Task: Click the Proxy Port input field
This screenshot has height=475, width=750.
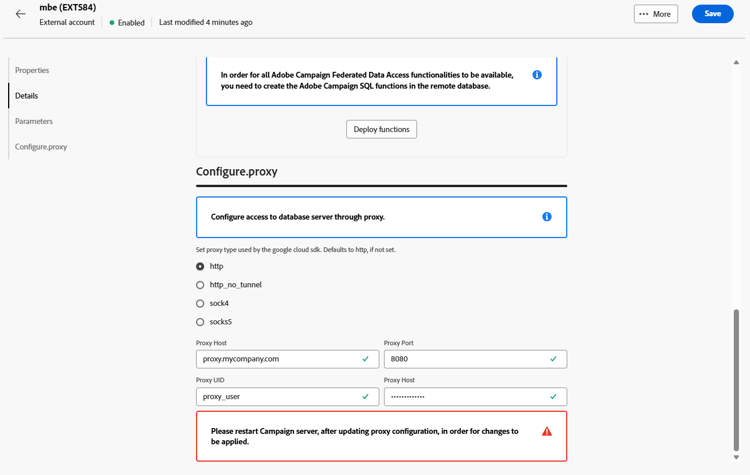Action: tap(475, 359)
